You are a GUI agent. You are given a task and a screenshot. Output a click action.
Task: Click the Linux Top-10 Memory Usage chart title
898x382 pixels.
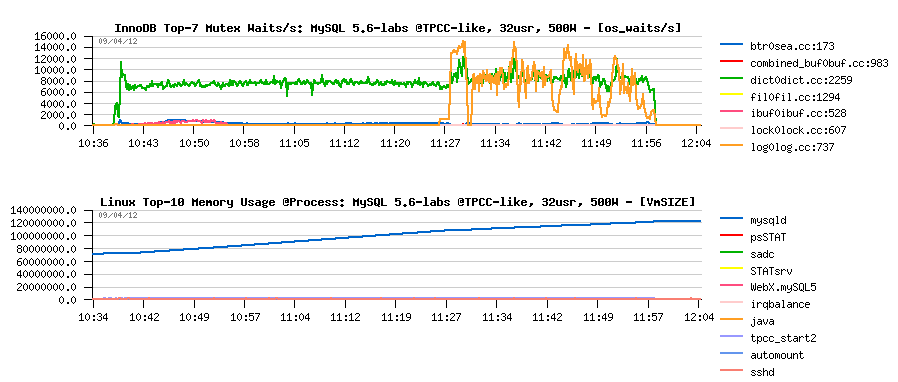pyautogui.click(x=398, y=202)
